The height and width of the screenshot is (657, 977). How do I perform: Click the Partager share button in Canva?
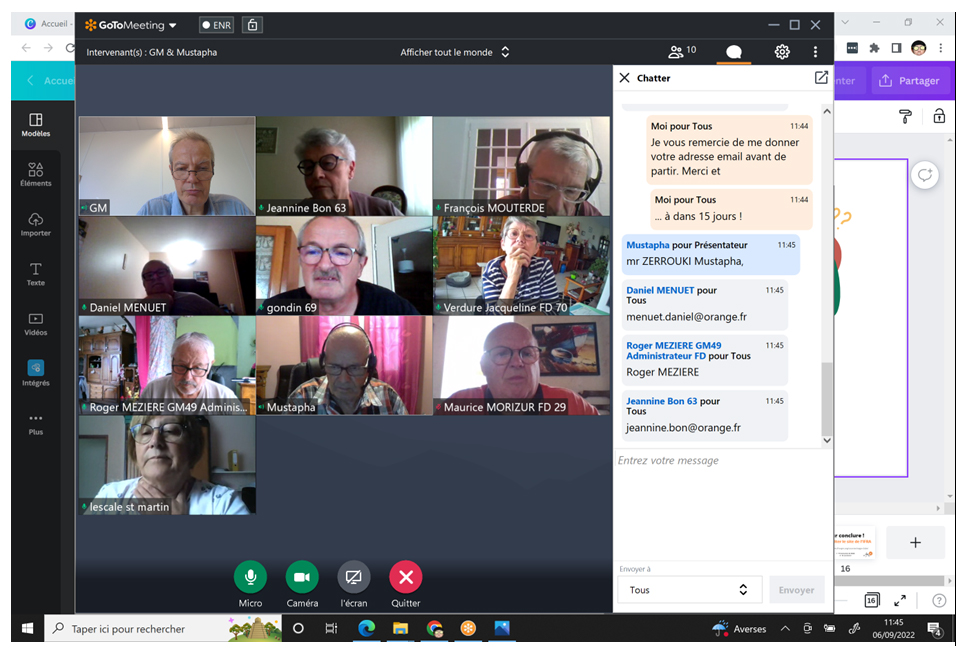pyautogui.click(x=908, y=81)
